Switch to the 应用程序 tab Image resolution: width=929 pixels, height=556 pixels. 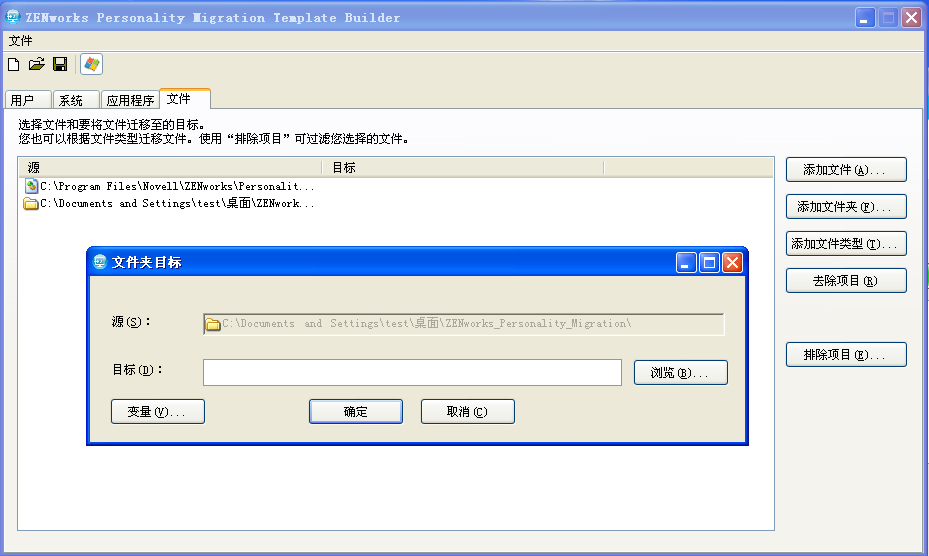point(130,100)
